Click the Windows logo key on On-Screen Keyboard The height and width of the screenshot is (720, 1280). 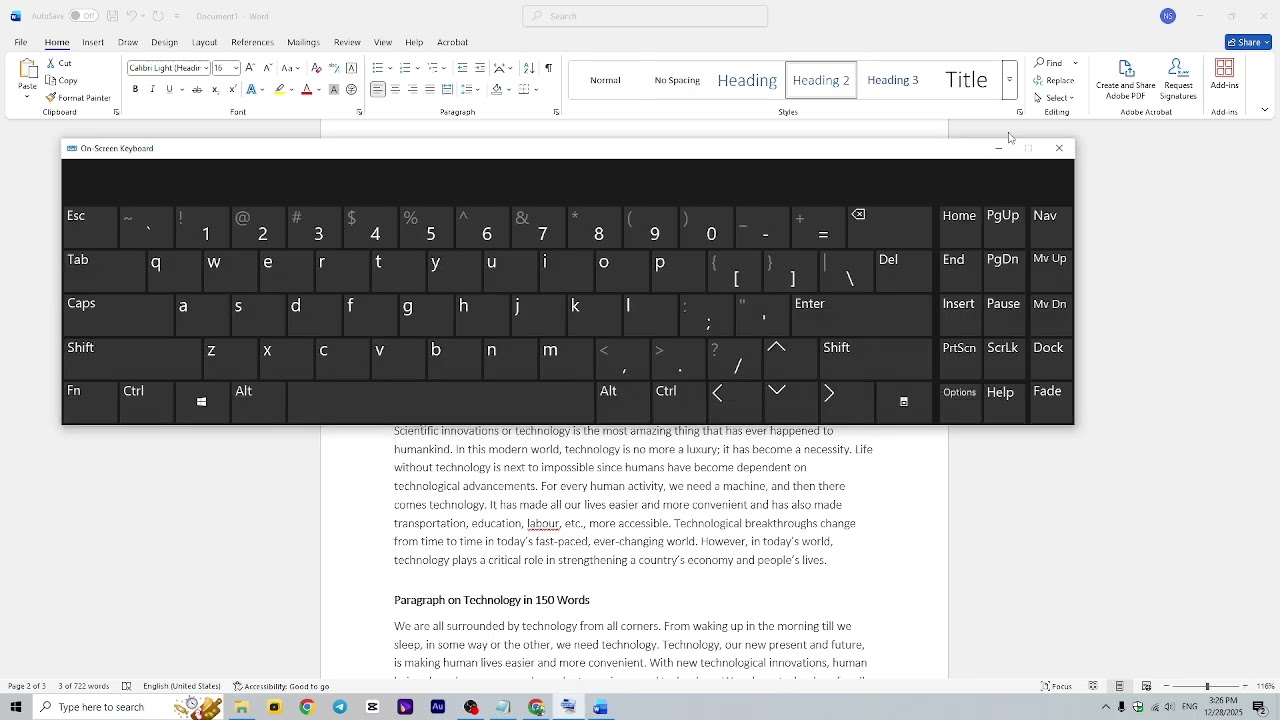(x=202, y=403)
